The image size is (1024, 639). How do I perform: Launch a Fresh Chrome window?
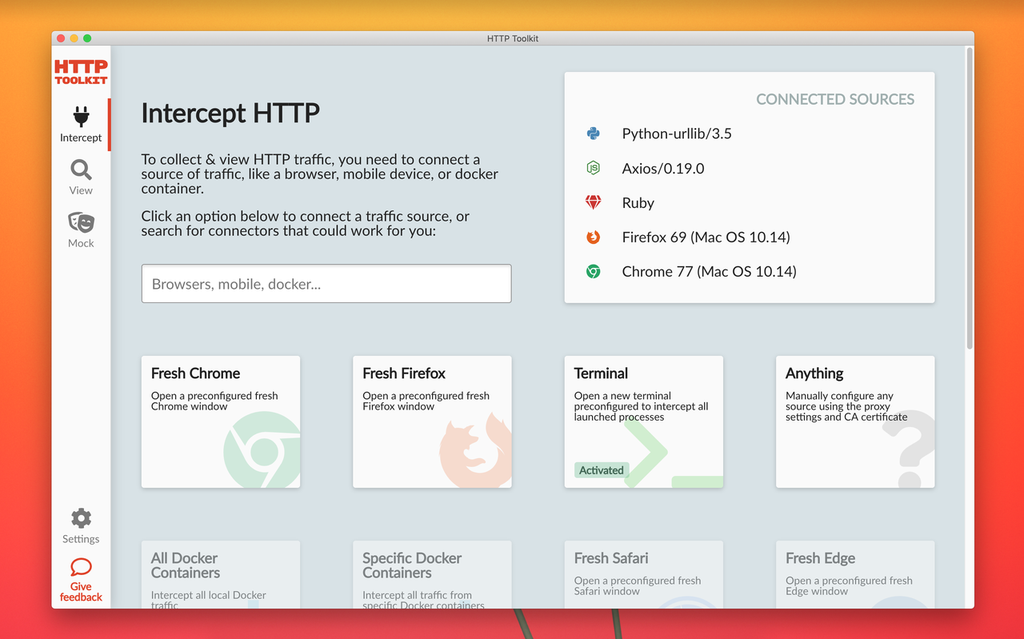[220, 420]
